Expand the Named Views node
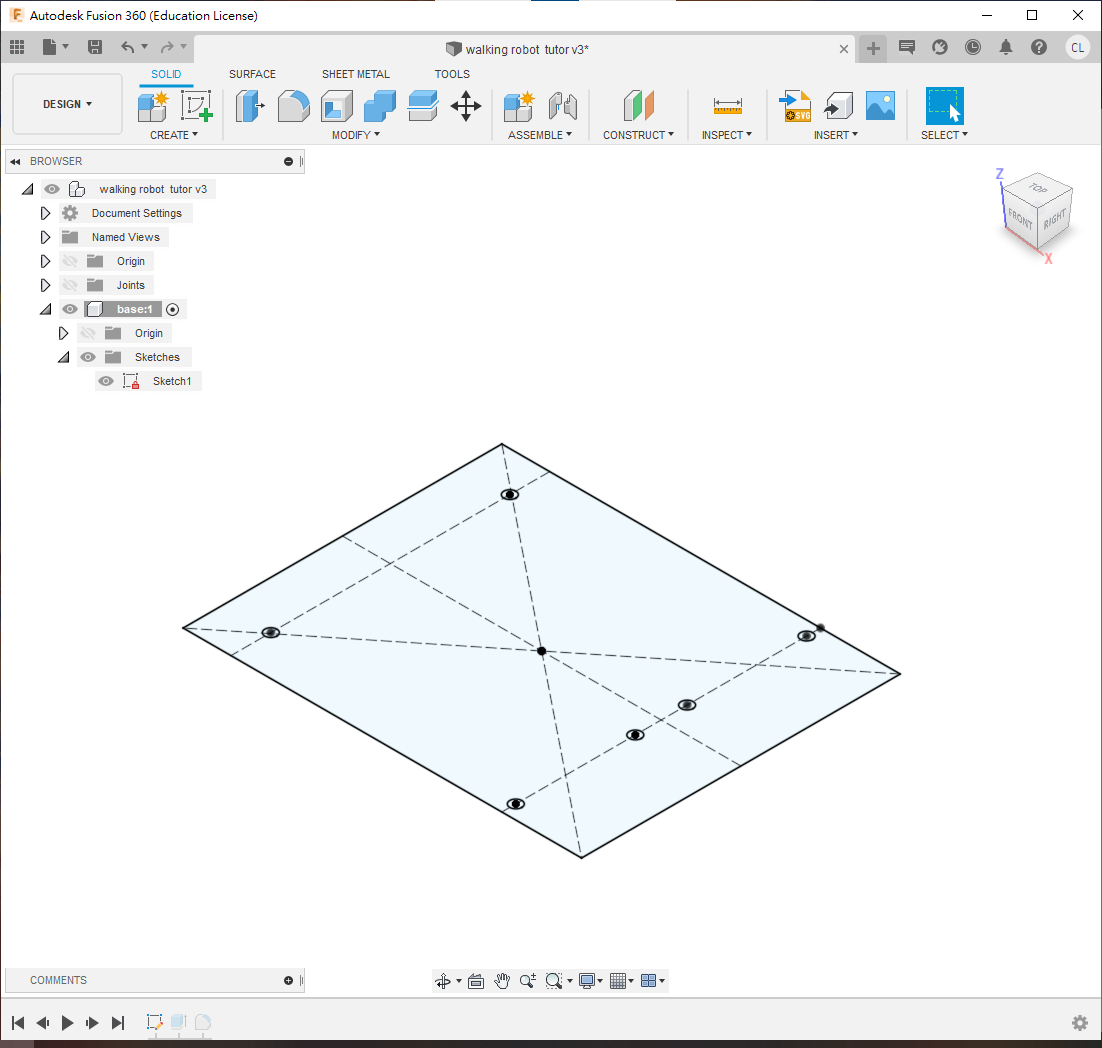Viewport: 1102px width, 1048px height. pos(45,237)
